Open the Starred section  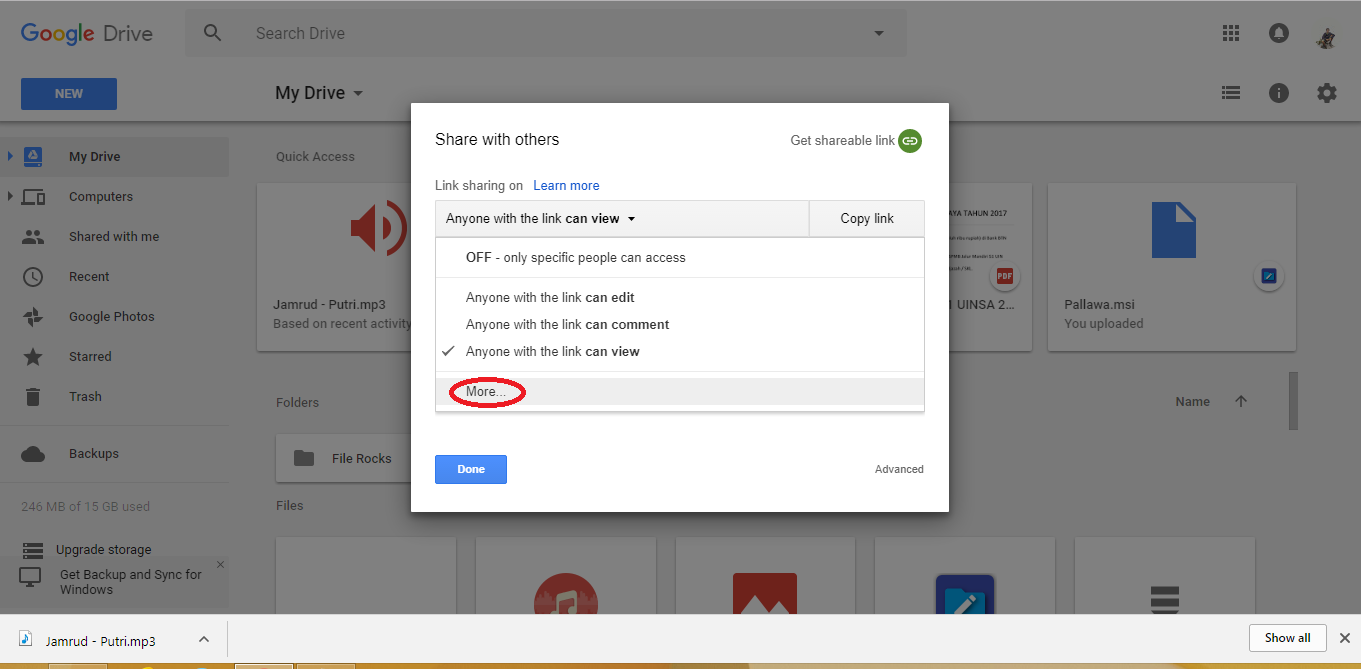pyautogui.click(x=89, y=356)
